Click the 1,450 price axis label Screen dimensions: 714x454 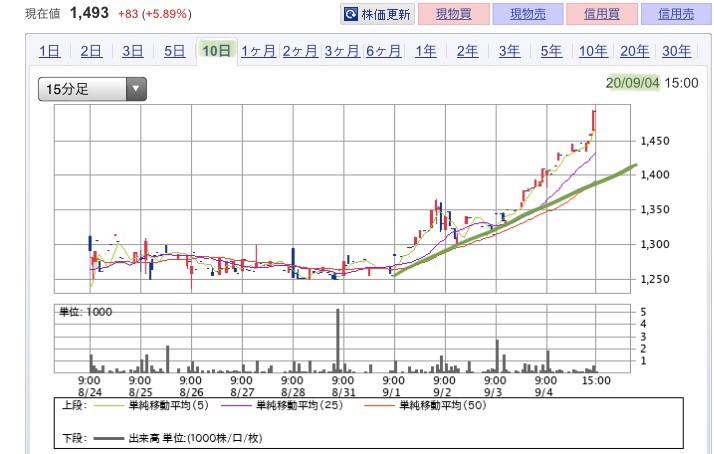point(655,141)
